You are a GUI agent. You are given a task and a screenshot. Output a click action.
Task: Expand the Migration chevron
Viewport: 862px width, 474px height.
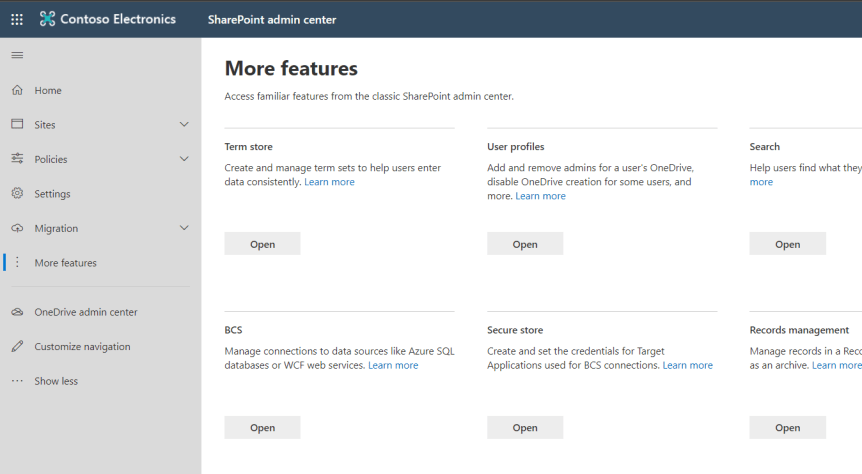pos(184,228)
